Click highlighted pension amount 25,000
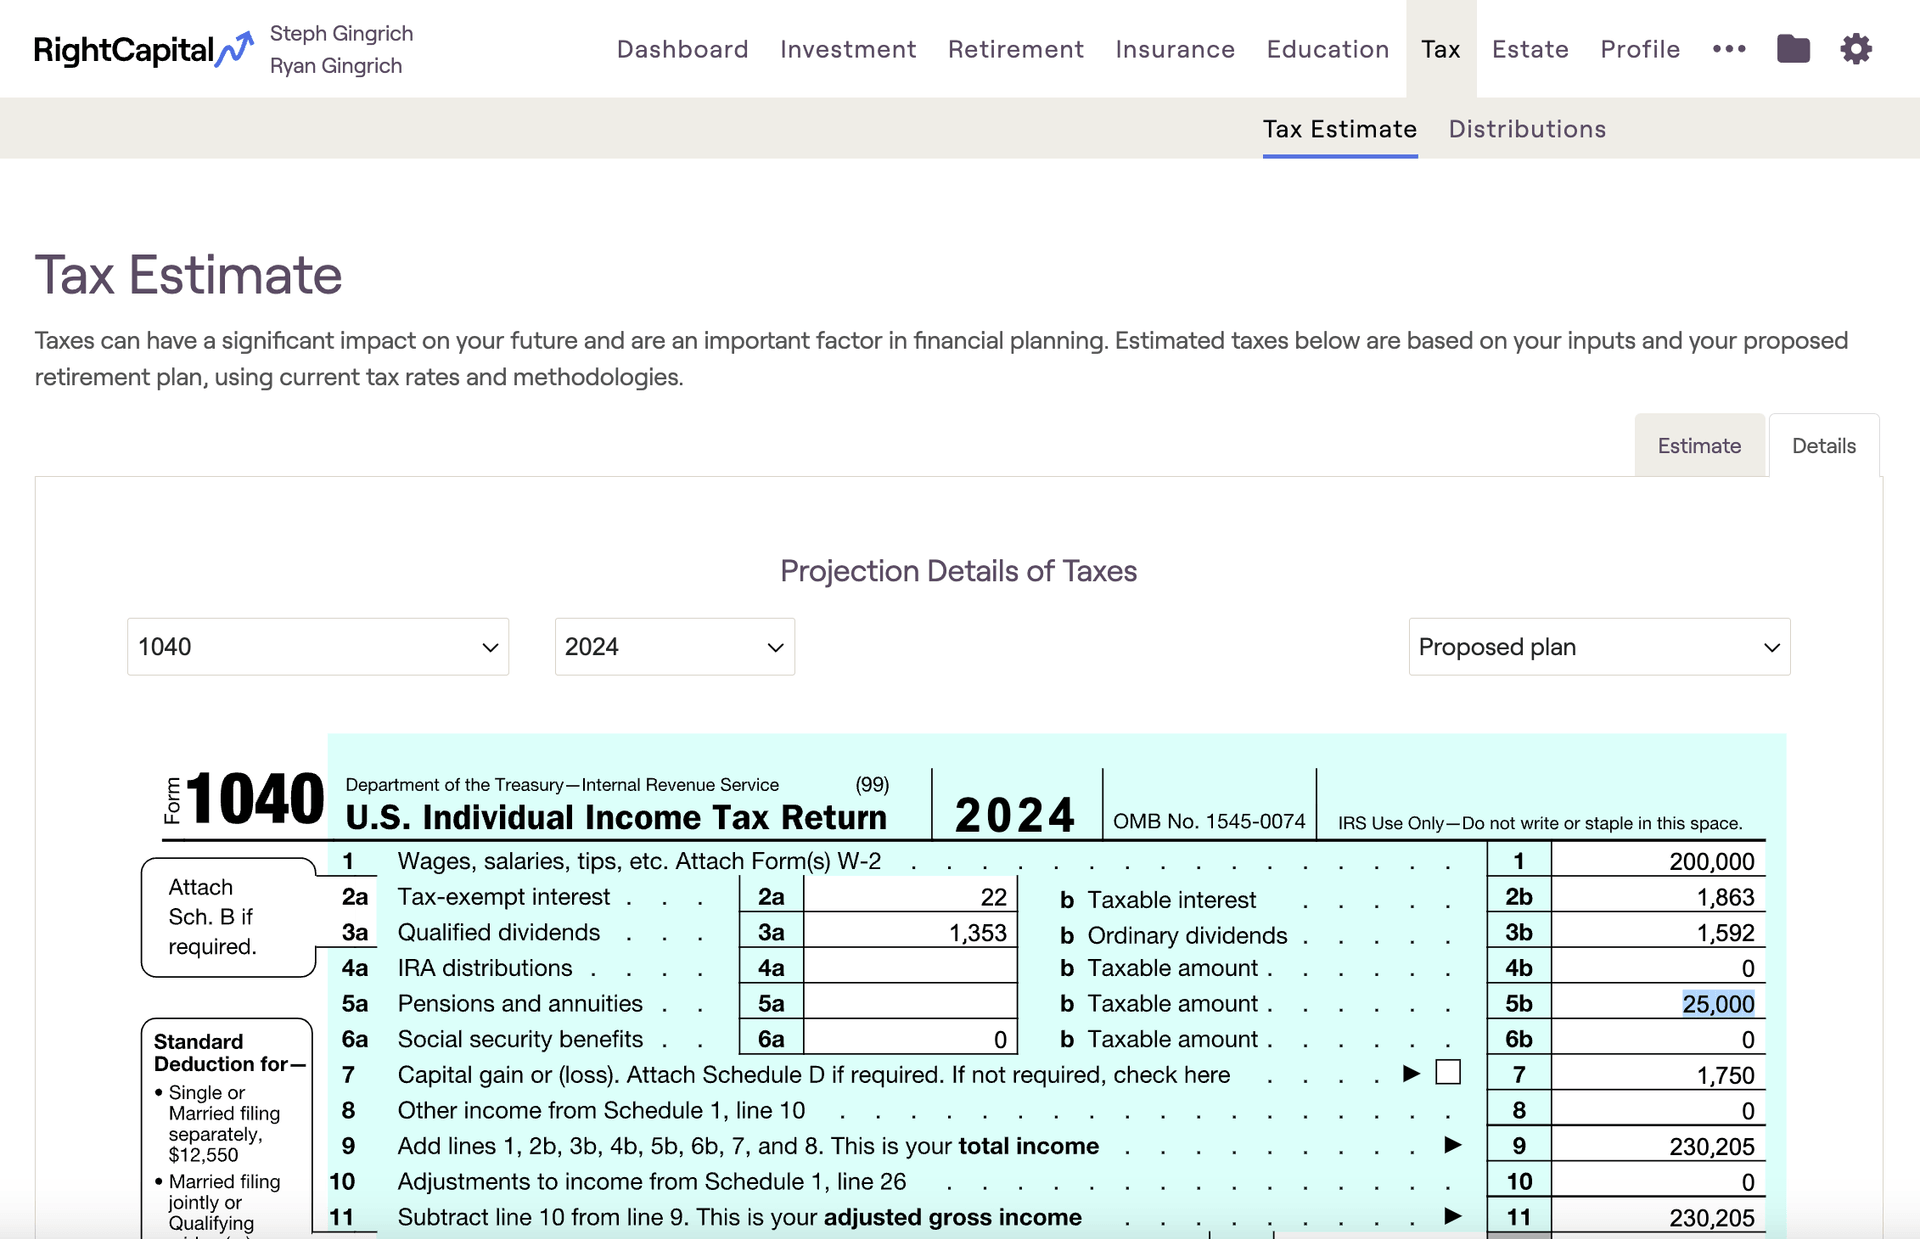The image size is (1920, 1239). [1718, 1004]
